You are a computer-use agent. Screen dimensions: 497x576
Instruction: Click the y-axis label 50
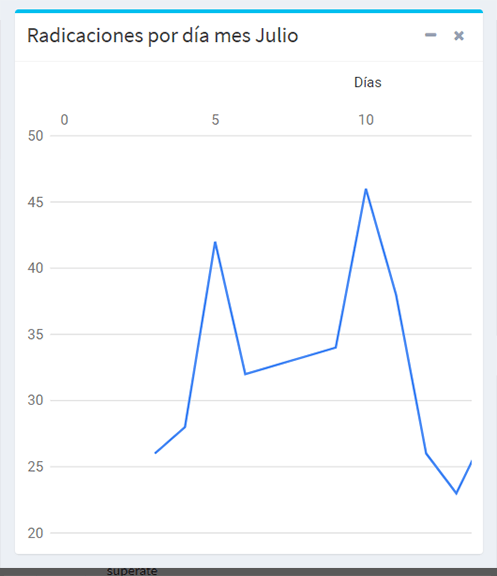(x=35, y=136)
